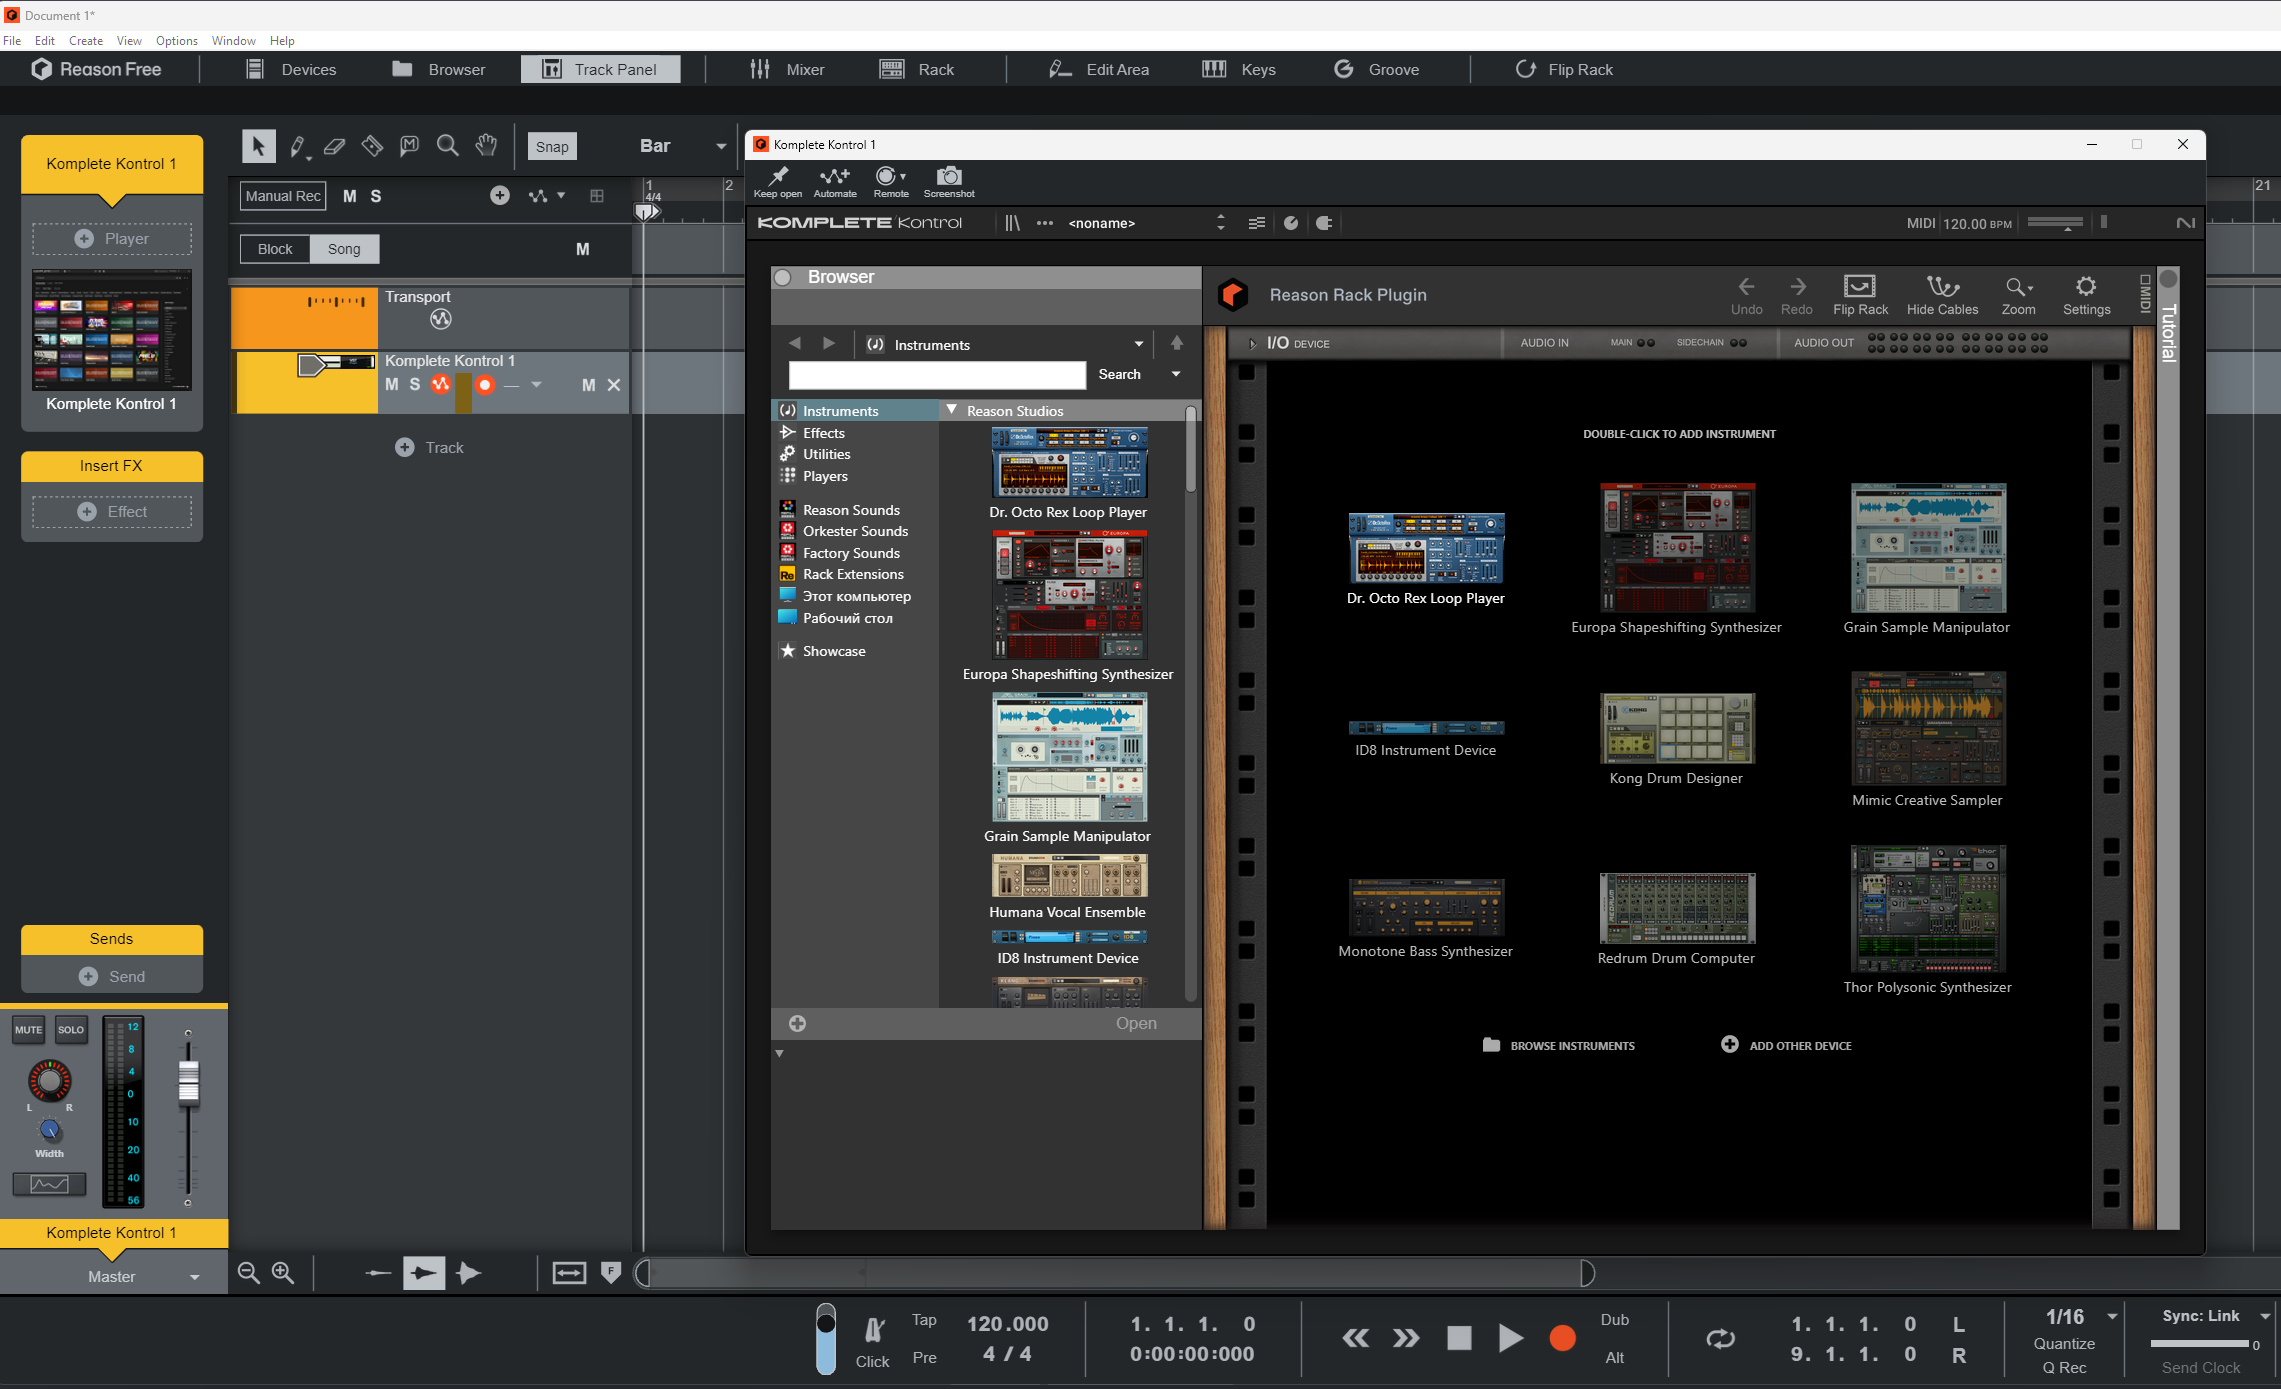Toggle the MUTE button on channel strip
2281x1389 pixels.
pyautogui.click(x=29, y=1030)
